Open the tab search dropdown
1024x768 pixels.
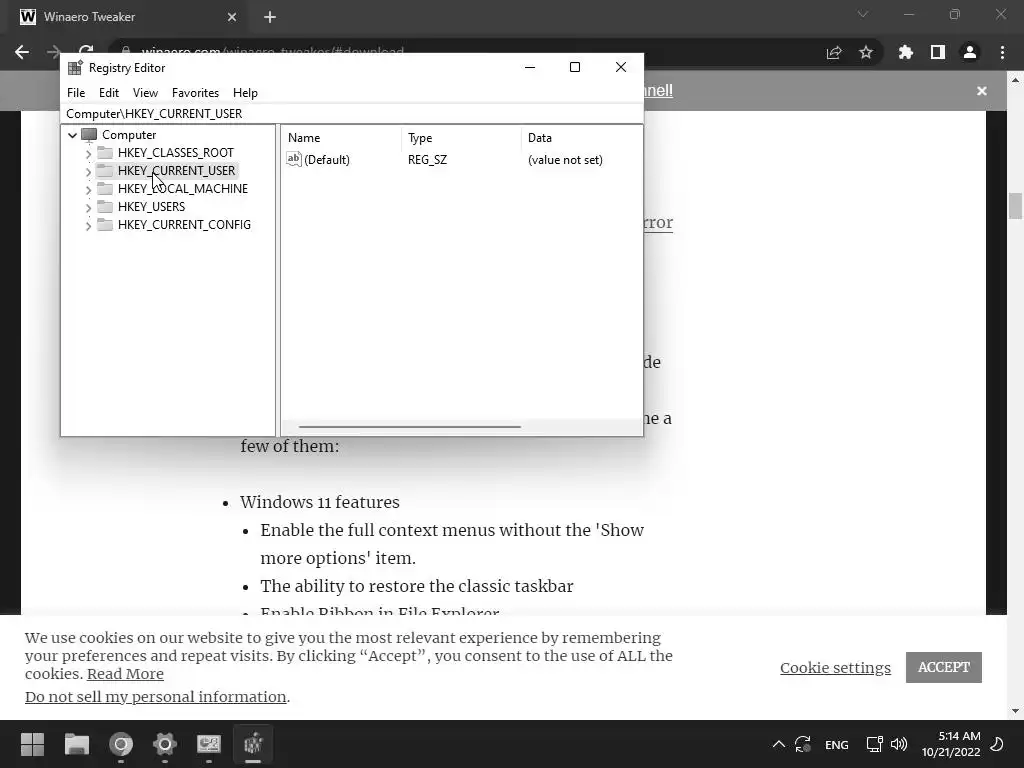click(x=863, y=14)
